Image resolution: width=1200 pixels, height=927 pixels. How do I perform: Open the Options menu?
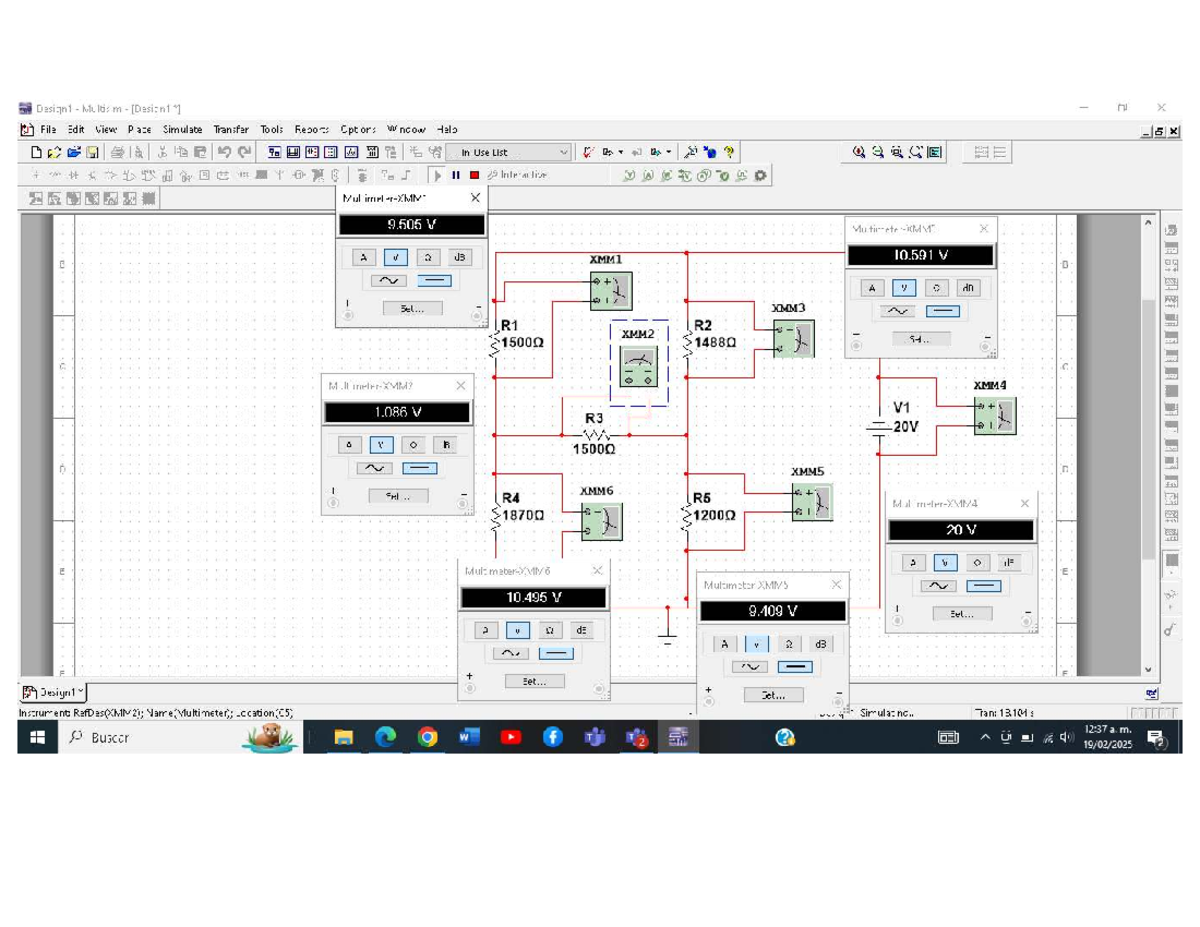tap(358, 129)
